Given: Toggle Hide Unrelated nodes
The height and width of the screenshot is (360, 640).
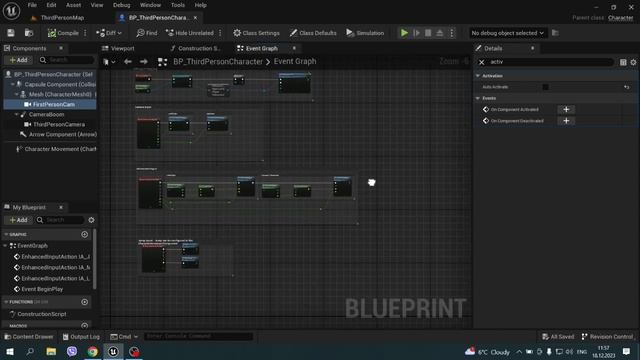Looking at the screenshot, I should coord(189,33).
